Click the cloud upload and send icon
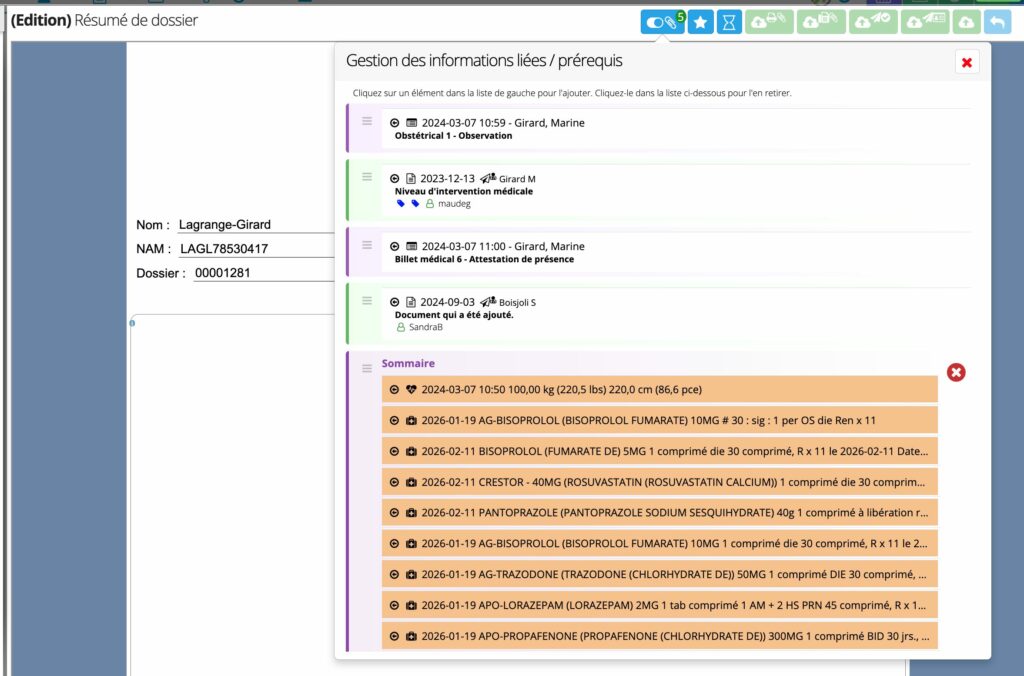Screen dimensions: 1024x676 (873, 23)
